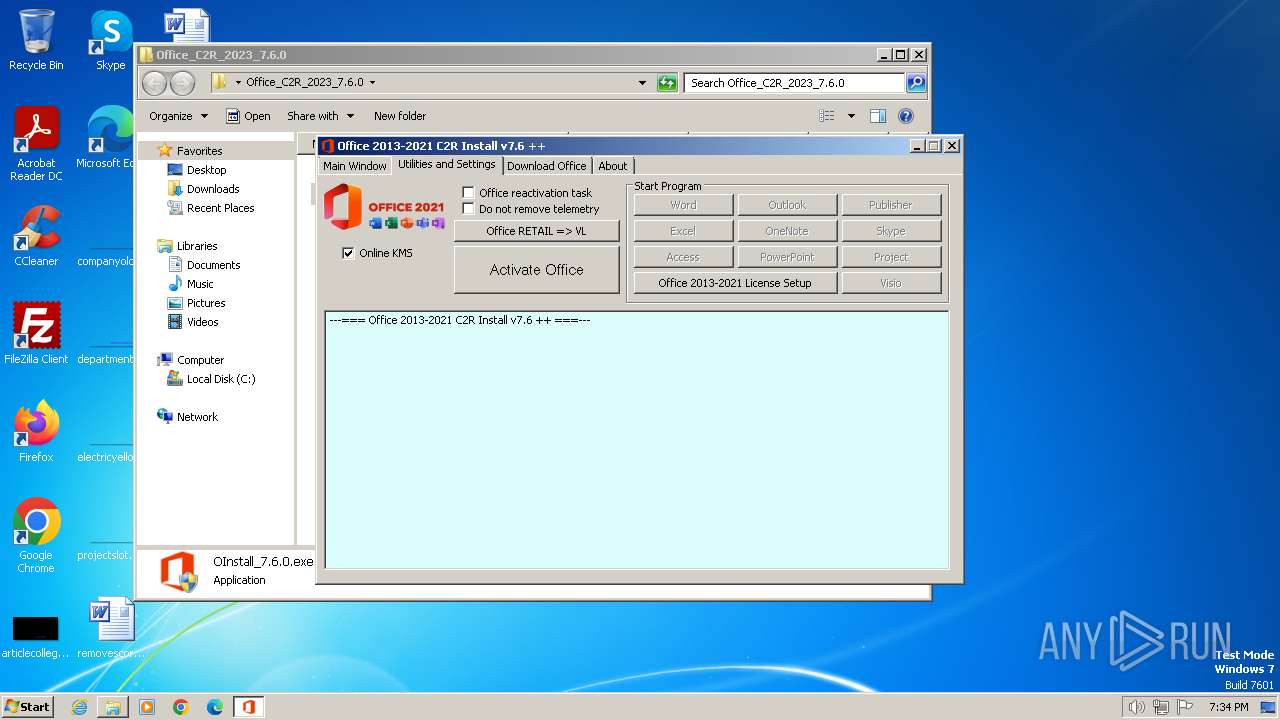Open the Recycle Bin desktop icon
The width and height of the screenshot is (1280, 720).
point(36,40)
